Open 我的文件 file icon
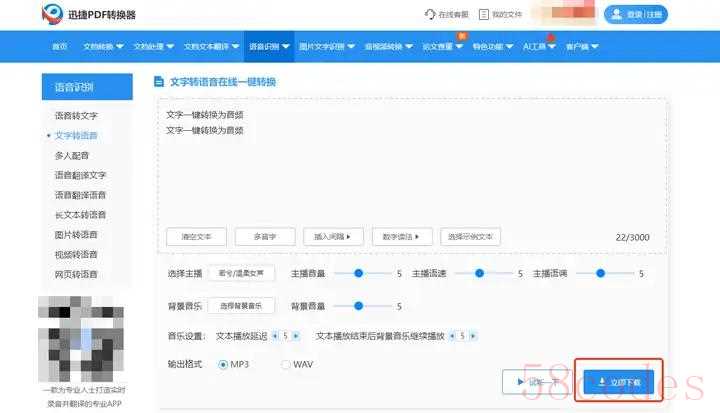The height and width of the screenshot is (413, 720). click(x=484, y=15)
